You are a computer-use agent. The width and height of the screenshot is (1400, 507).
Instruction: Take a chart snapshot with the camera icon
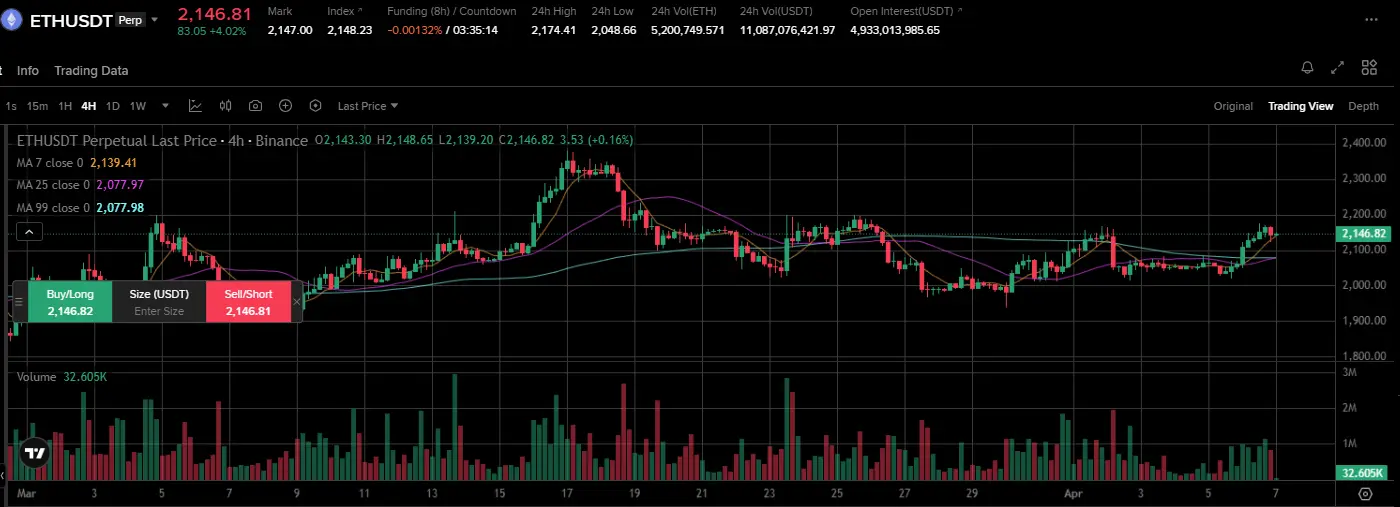(x=255, y=106)
